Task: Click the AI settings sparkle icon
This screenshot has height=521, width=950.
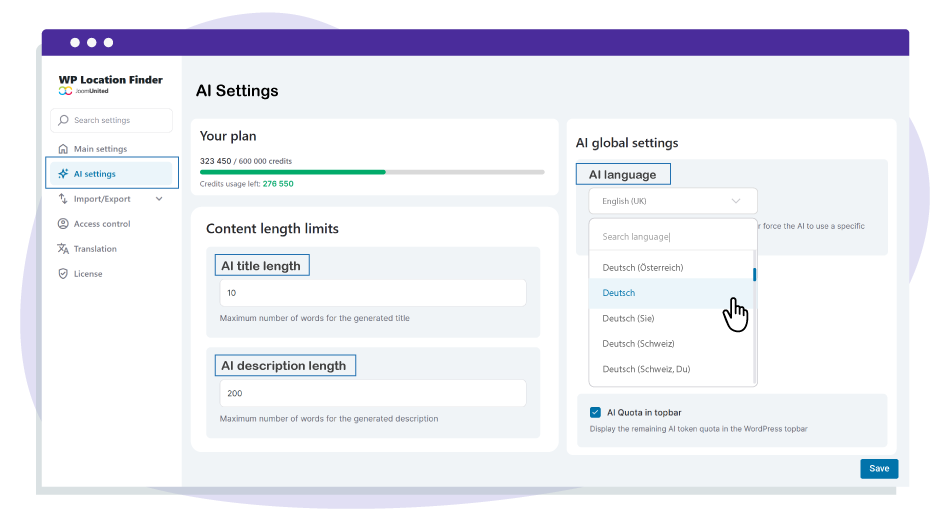Action: coord(64,174)
